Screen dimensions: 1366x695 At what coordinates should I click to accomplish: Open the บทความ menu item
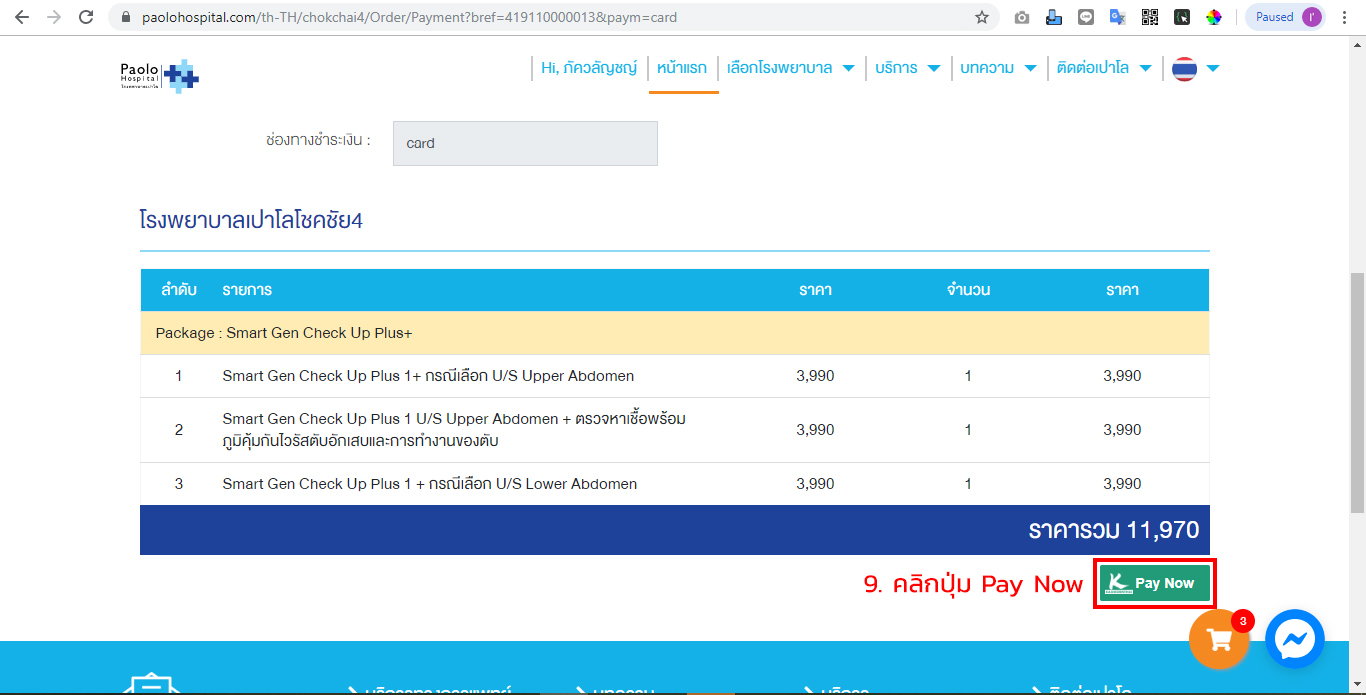coord(987,68)
